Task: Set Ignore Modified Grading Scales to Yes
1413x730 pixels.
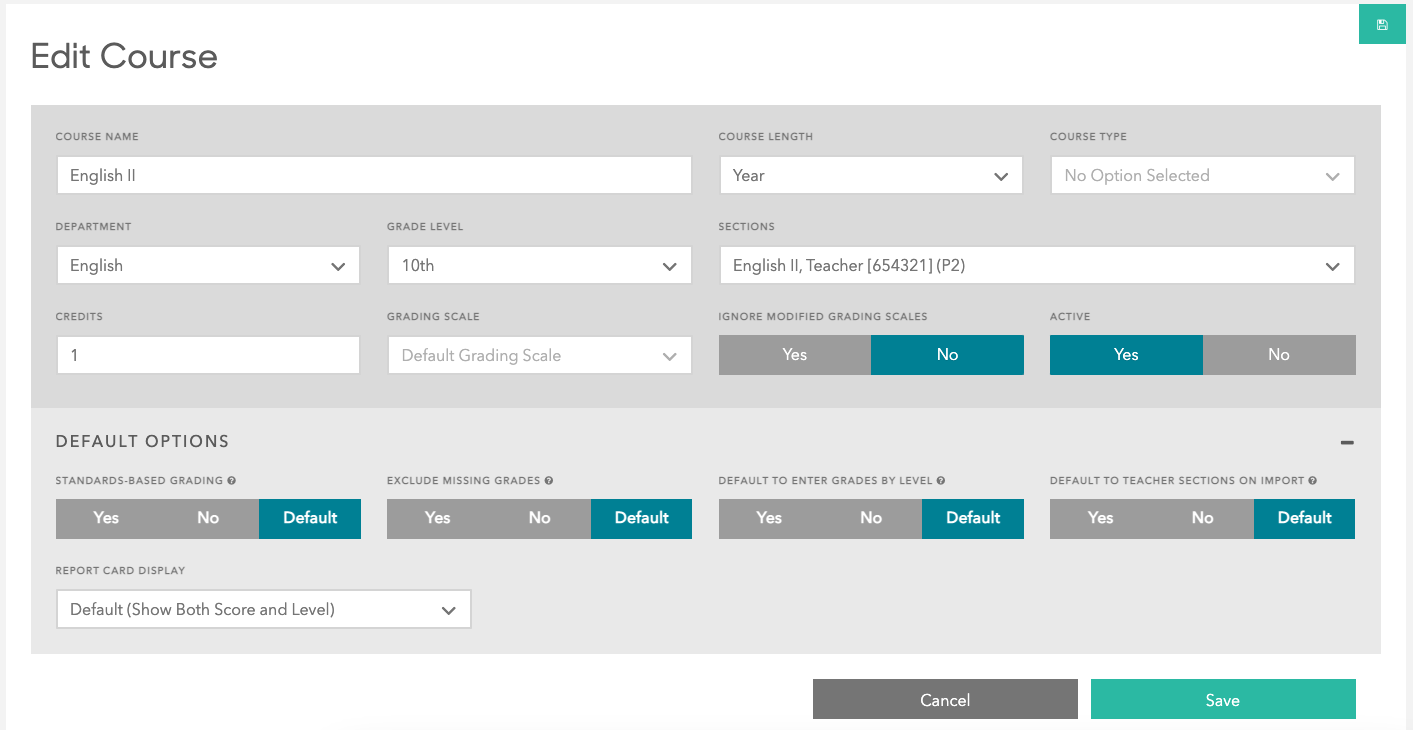Action: pos(794,355)
